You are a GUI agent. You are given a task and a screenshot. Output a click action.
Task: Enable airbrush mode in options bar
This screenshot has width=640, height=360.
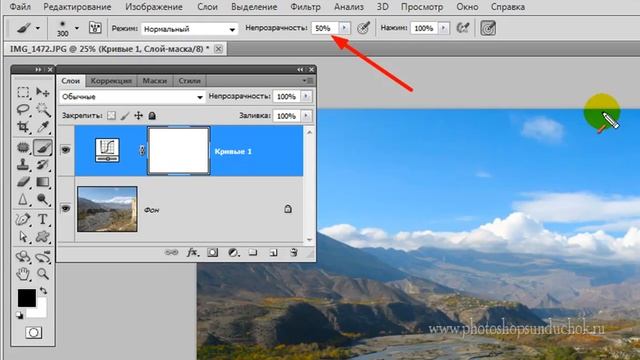point(463,28)
